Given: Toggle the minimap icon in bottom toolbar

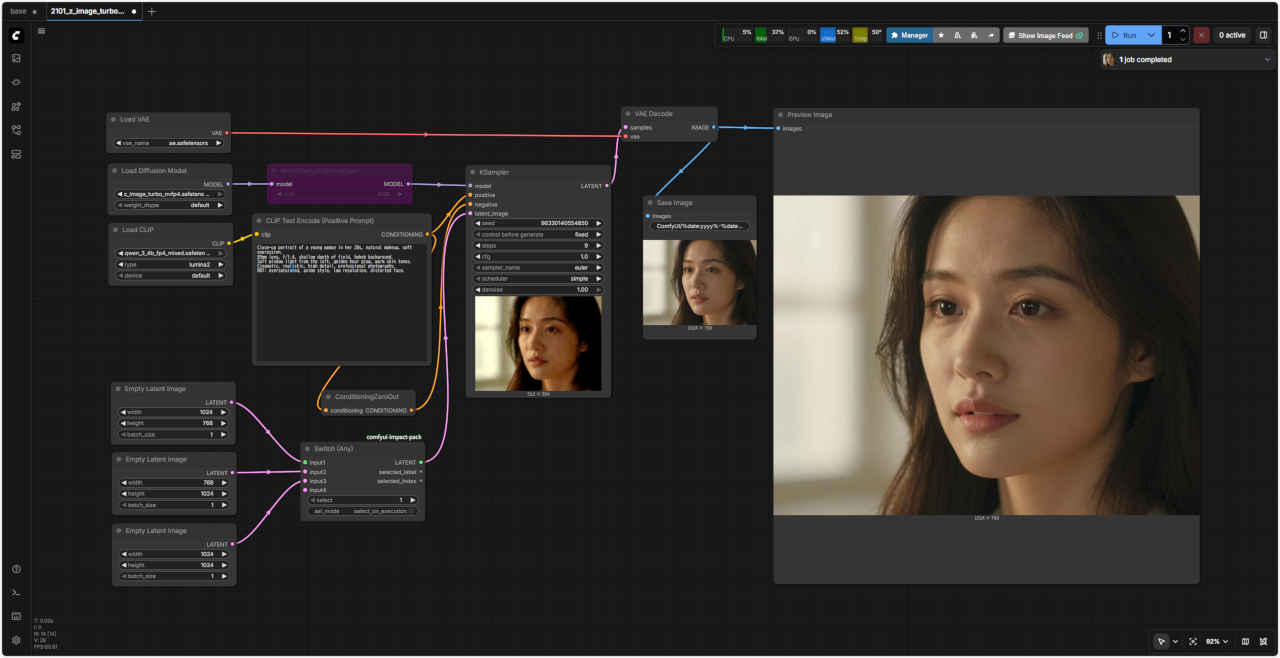Looking at the screenshot, I should coord(1245,641).
